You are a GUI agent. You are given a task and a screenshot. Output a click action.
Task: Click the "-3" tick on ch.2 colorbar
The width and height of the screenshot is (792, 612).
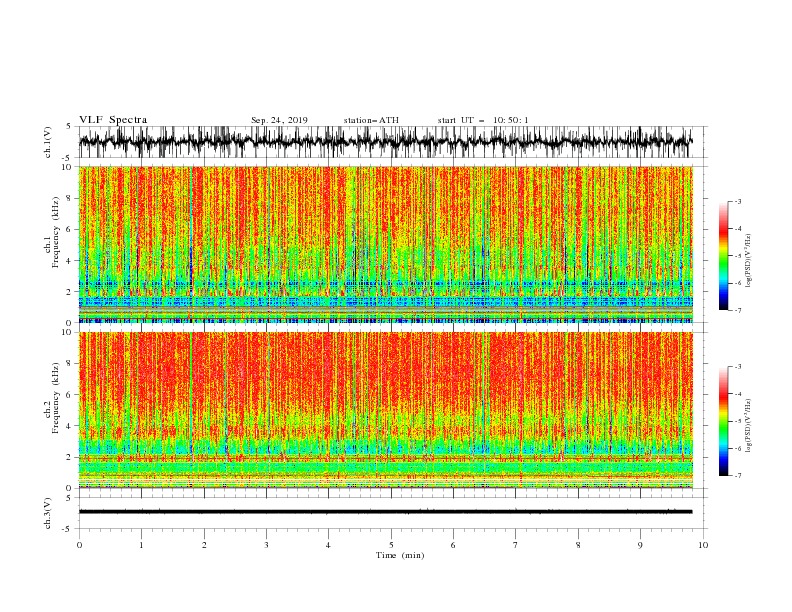tap(738, 367)
